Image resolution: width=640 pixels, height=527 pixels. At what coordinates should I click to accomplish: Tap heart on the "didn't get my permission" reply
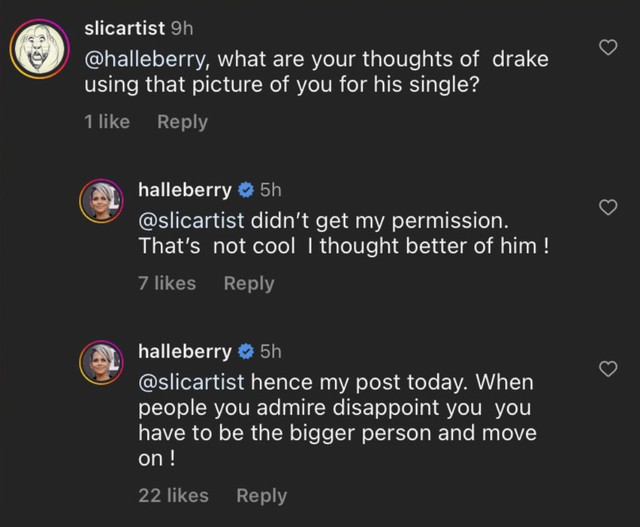point(607,207)
